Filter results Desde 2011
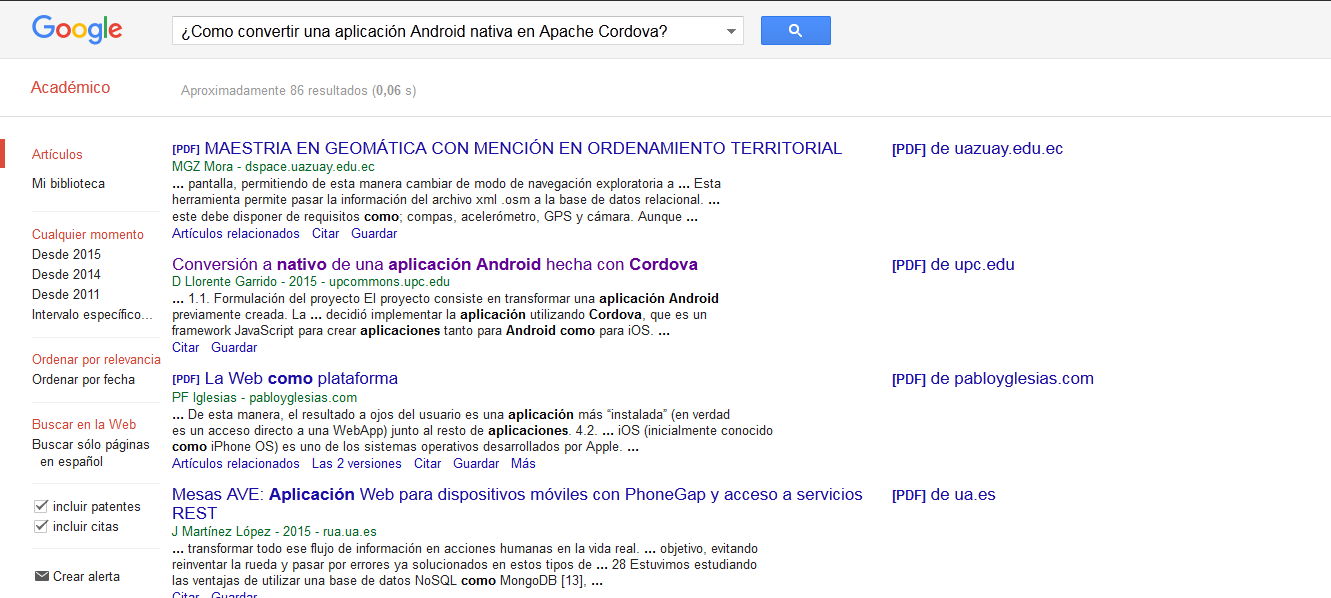The width and height of the screenshot is (1331, 598). [66, 295]
